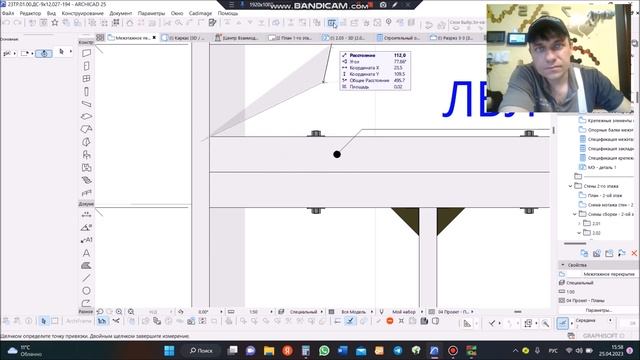Image resolution: width=640 pixels, height=360 pixels.
Task: Open the 1:50 scale dropdown arrow
Action: (x=271, y=311)
